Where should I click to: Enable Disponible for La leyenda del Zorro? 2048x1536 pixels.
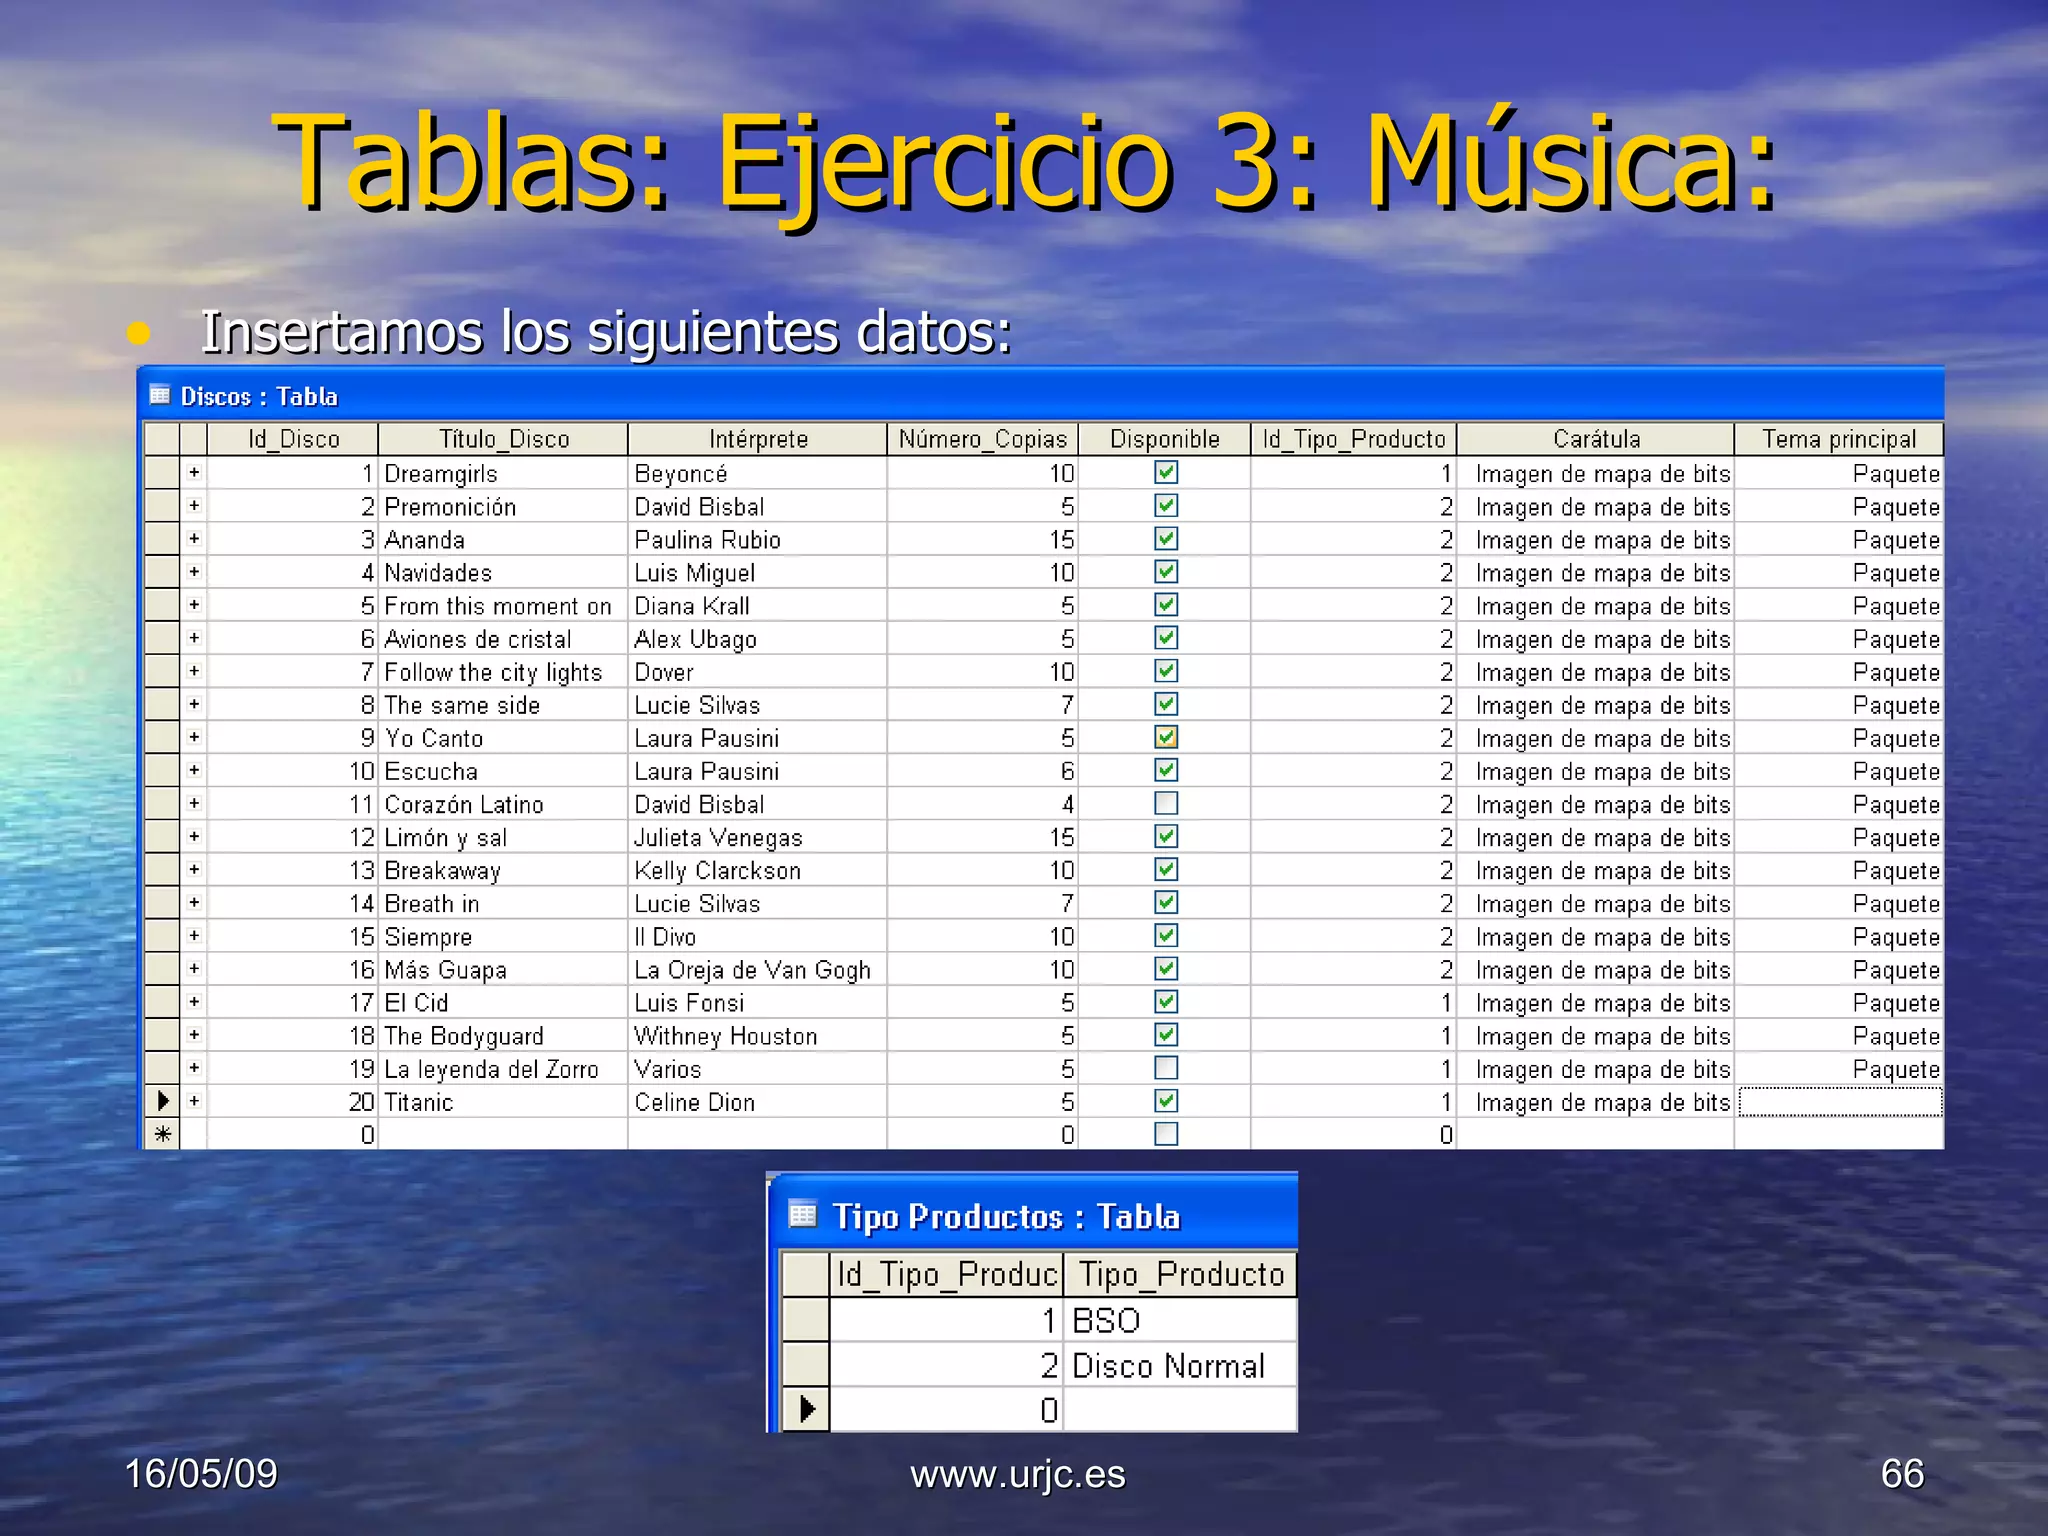pyautogui.click(x=1166, y=1068)
